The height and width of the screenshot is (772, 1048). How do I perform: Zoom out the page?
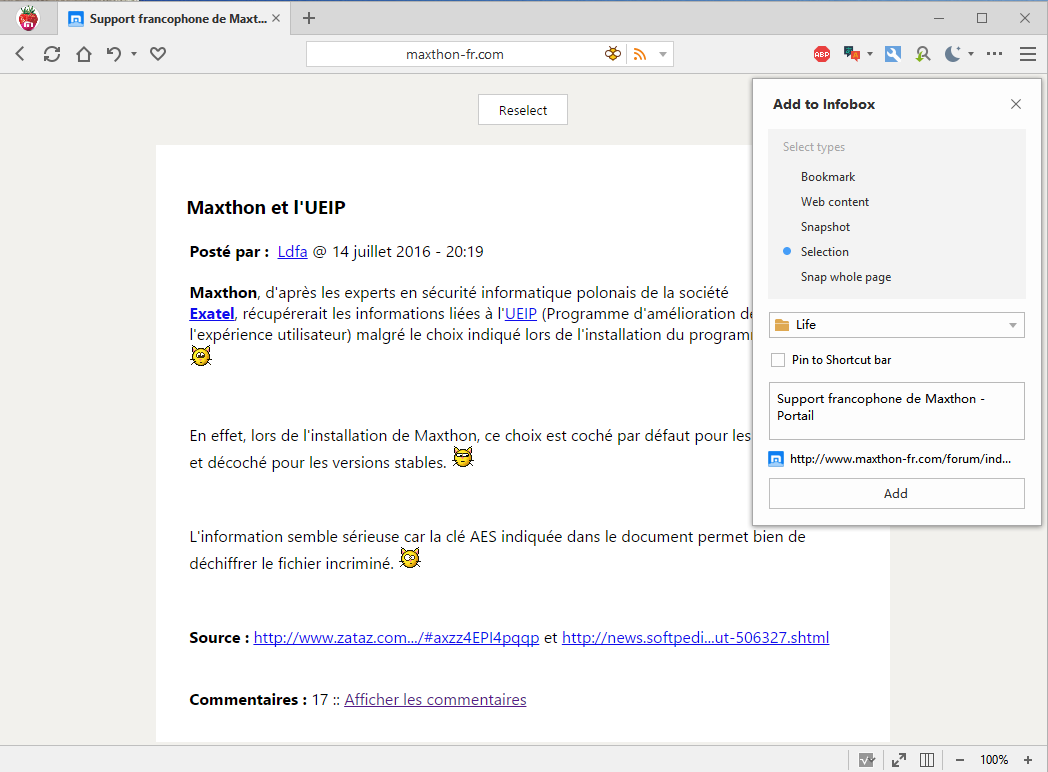tap(960, 760)
